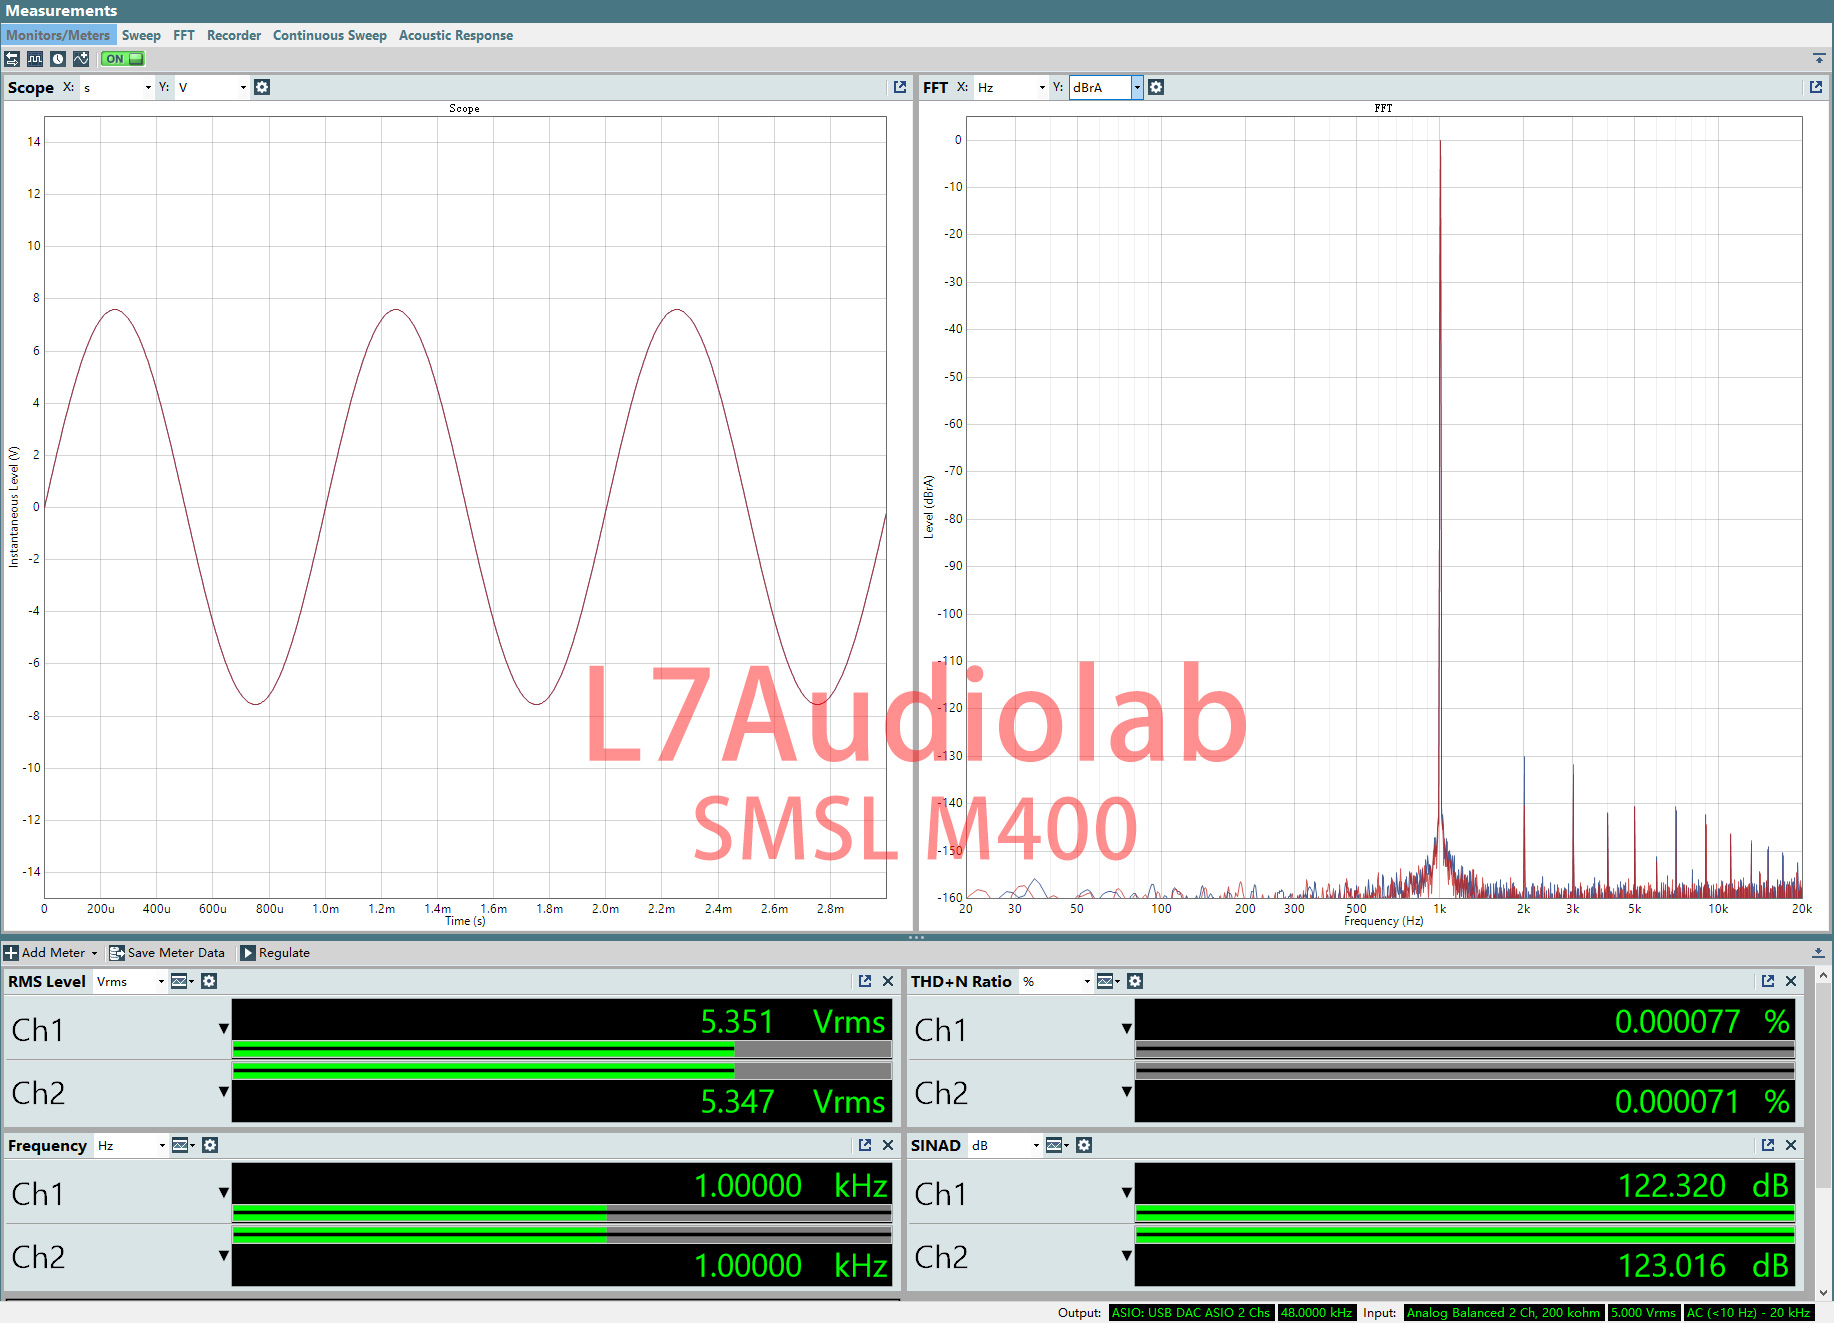Expand RMS Level Ch2 arrow
The height and width of the screenshot is (1323, 1834).
[223, 1091]
